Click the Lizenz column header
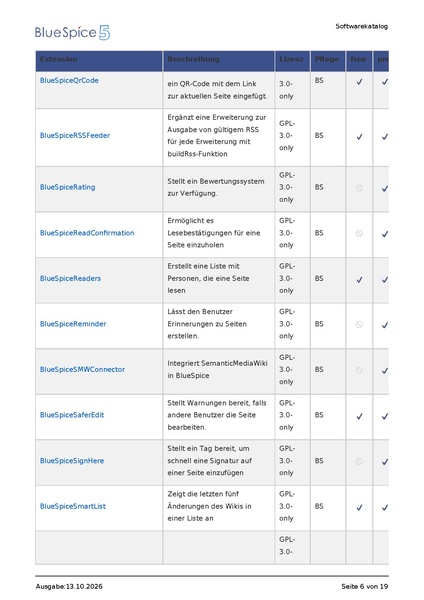 coord(292,61)
